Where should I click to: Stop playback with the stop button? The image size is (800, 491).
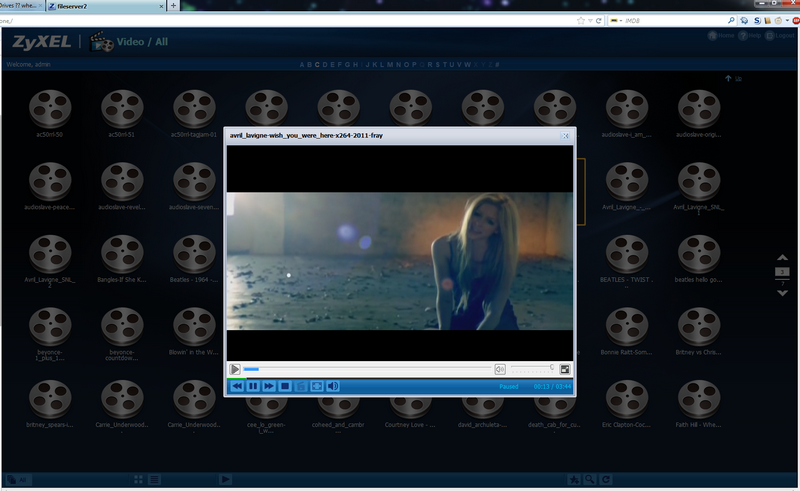point(285,386)
